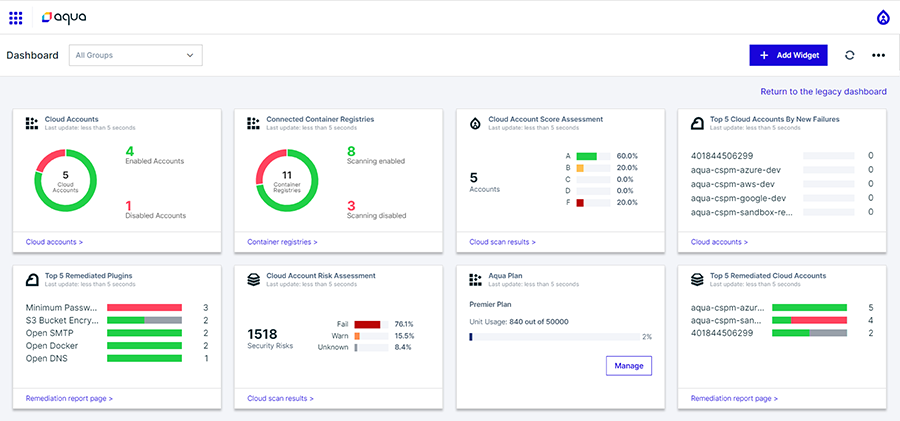Click the Unknown 8.4% risk row
Image resolution: width=900 pixels, height=421 pixels.
pos(365,347)
